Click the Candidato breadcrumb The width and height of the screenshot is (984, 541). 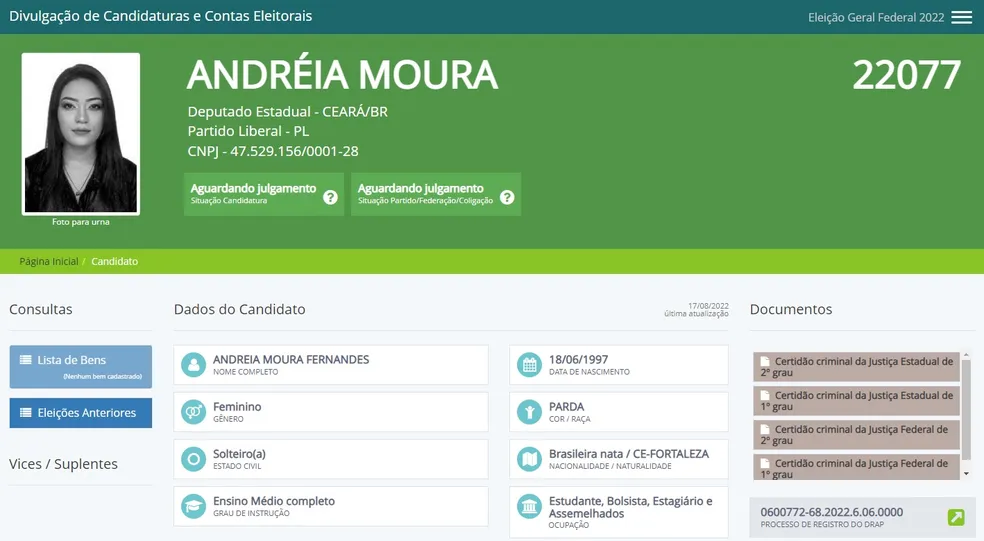point(114,261)
